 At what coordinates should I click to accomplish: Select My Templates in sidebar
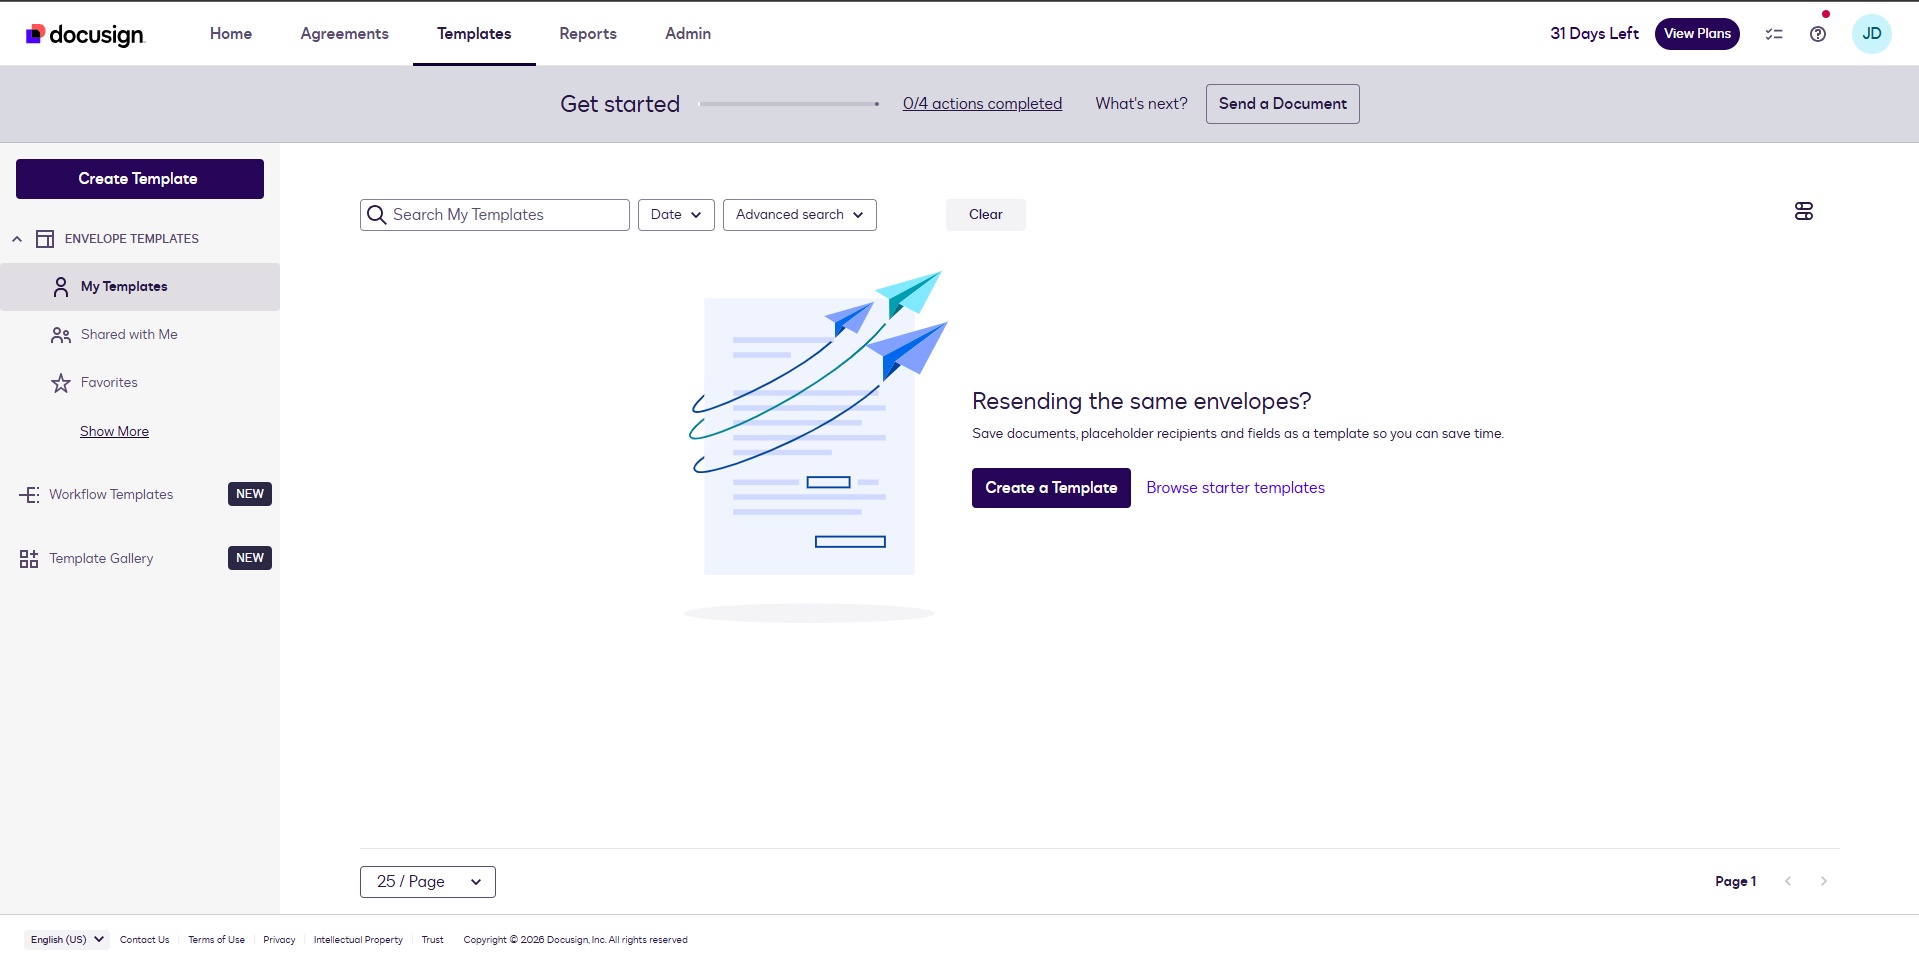click(x=140, y=287)
